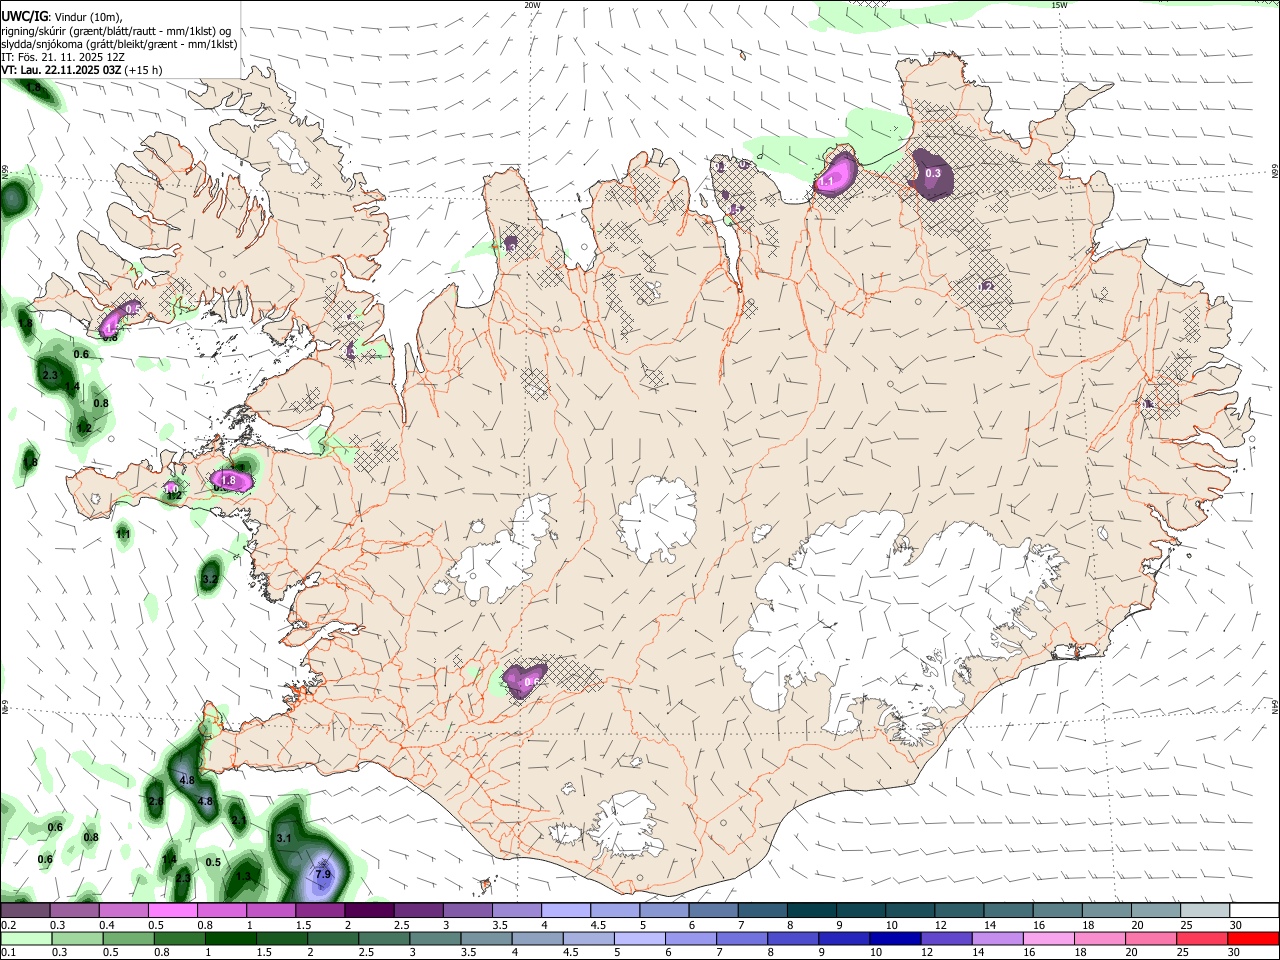Click the '0.1' label starting the rain scale
Viewport: 1280px width, 960px height.
pos(9,952)
